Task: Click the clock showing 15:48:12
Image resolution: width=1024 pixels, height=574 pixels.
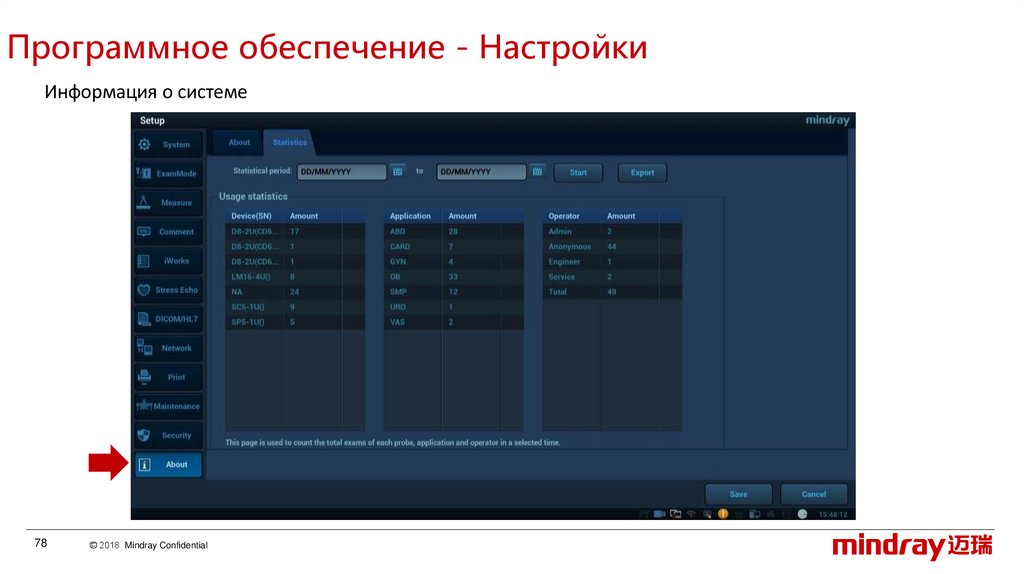Action: (833, 515)
